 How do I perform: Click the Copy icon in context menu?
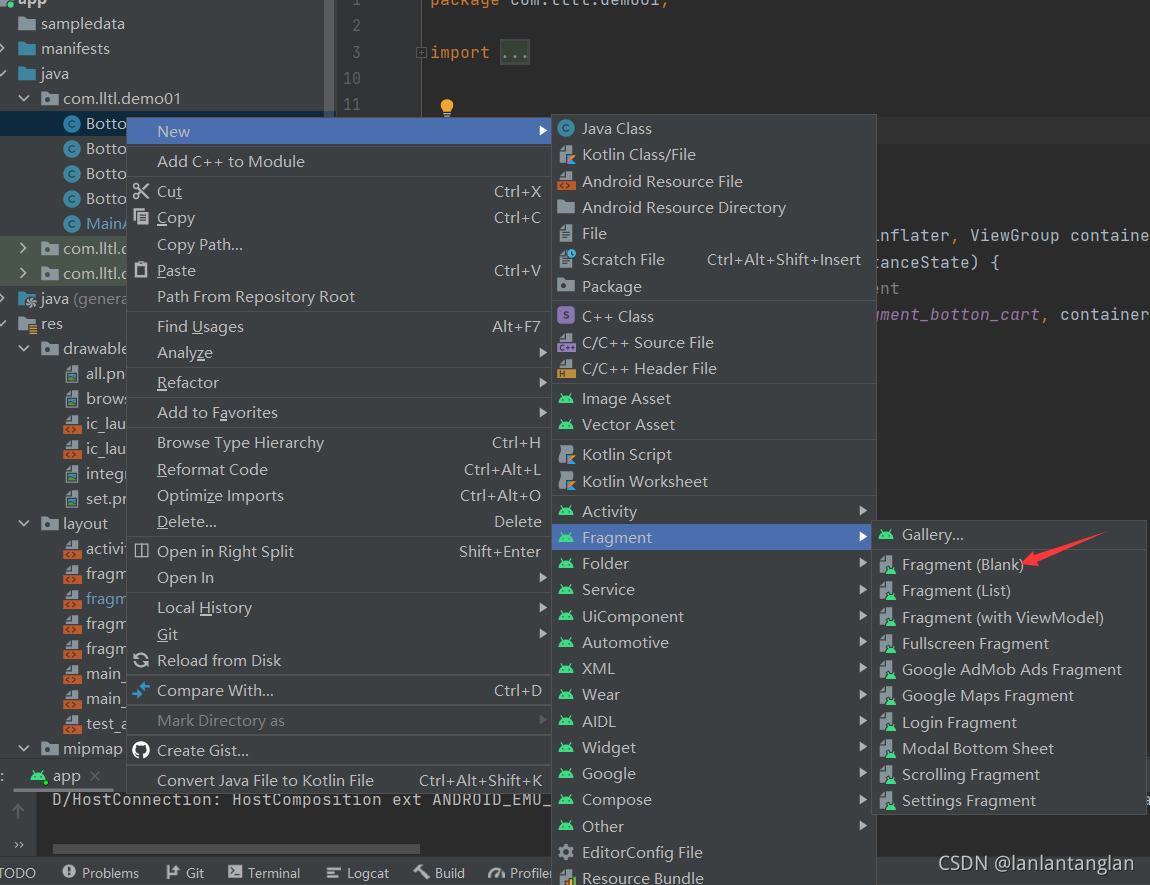(141, 217)
